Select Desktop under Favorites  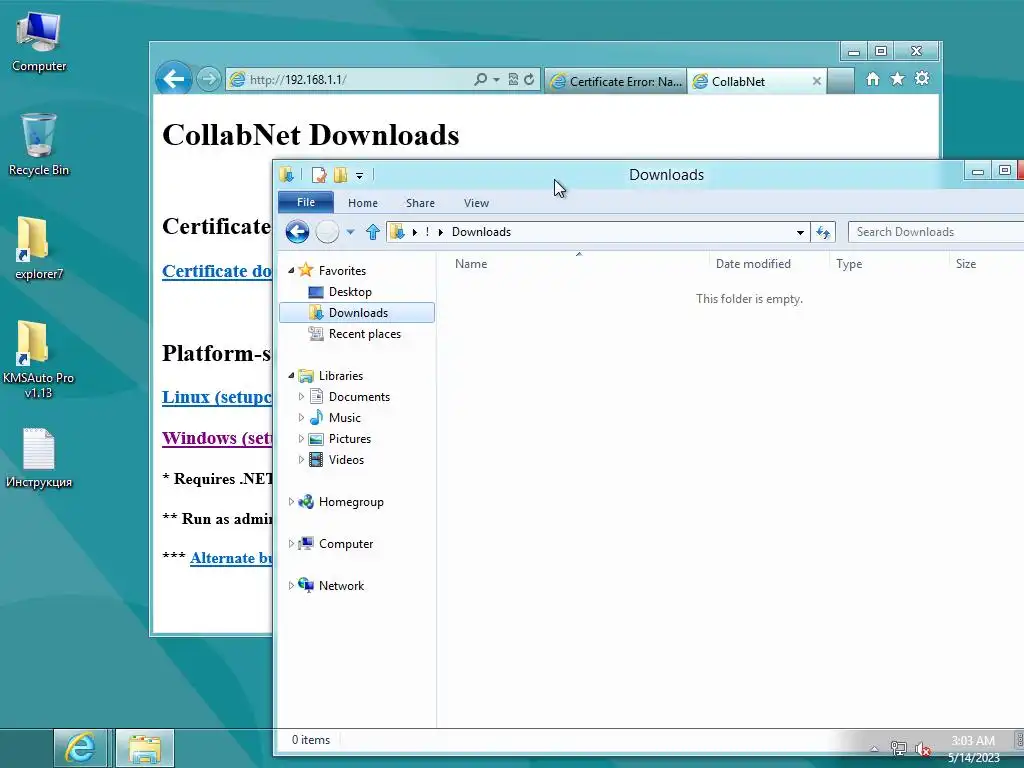pos(350,292)
